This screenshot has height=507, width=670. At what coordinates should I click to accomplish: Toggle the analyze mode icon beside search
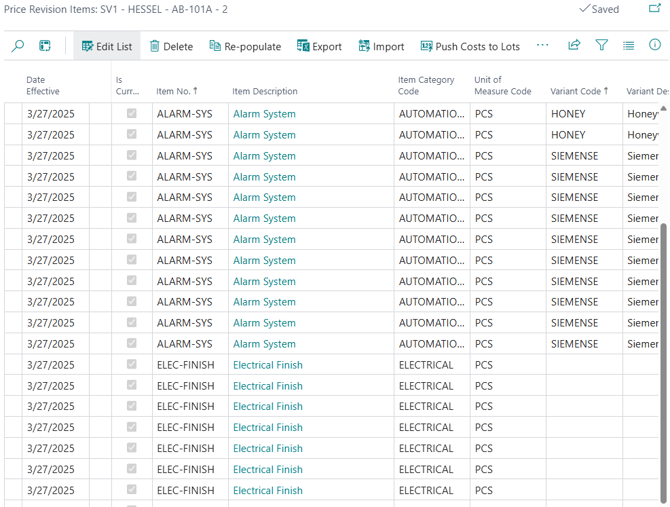tap(44, 46)
